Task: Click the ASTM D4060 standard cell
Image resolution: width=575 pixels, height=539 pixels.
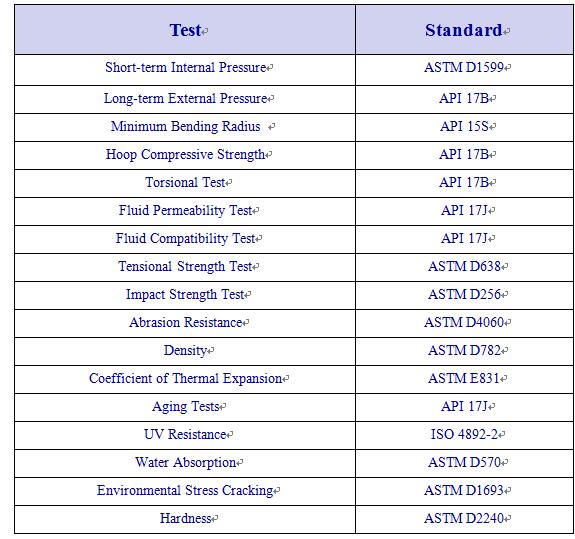Action: pyautogui.click(x=464, y=323)
